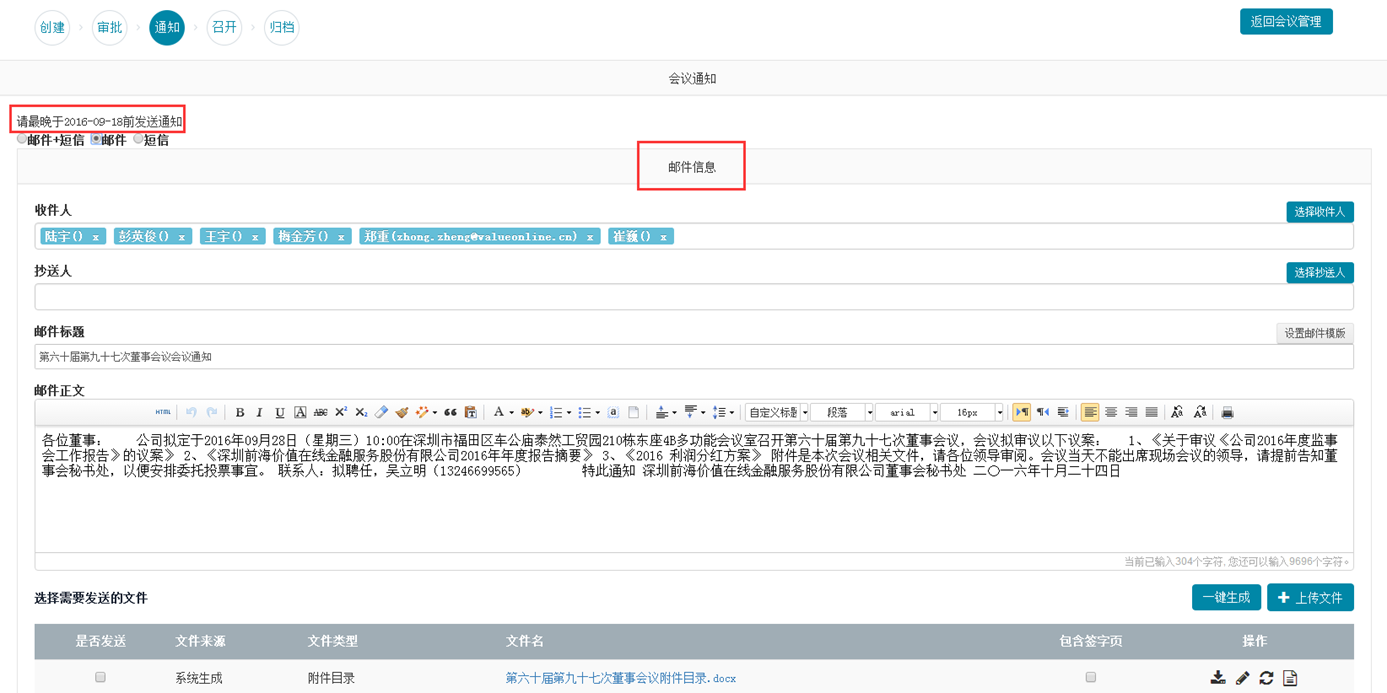1387x693 pixels.
Task: Apply character border formatting
Action: [x=300, y=412]
